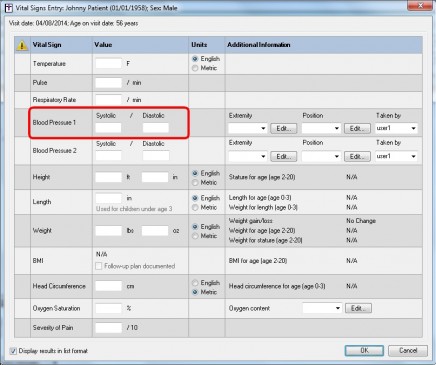Click the Height inches field
436x365 pixels.
155,177
